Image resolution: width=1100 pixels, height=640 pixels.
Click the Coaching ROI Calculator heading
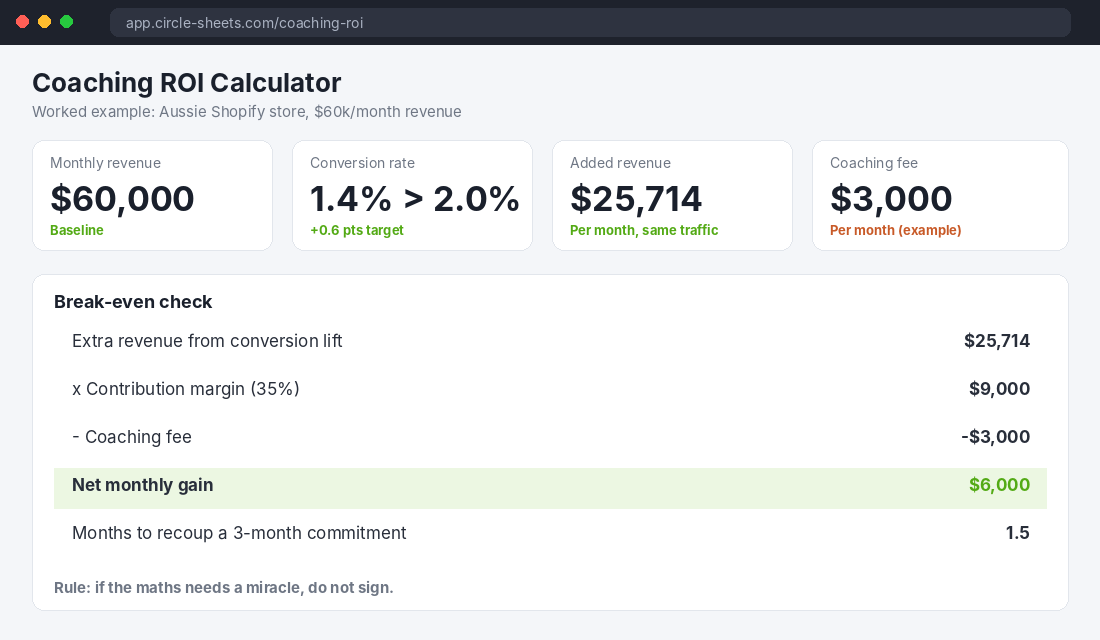coord(187,83)
